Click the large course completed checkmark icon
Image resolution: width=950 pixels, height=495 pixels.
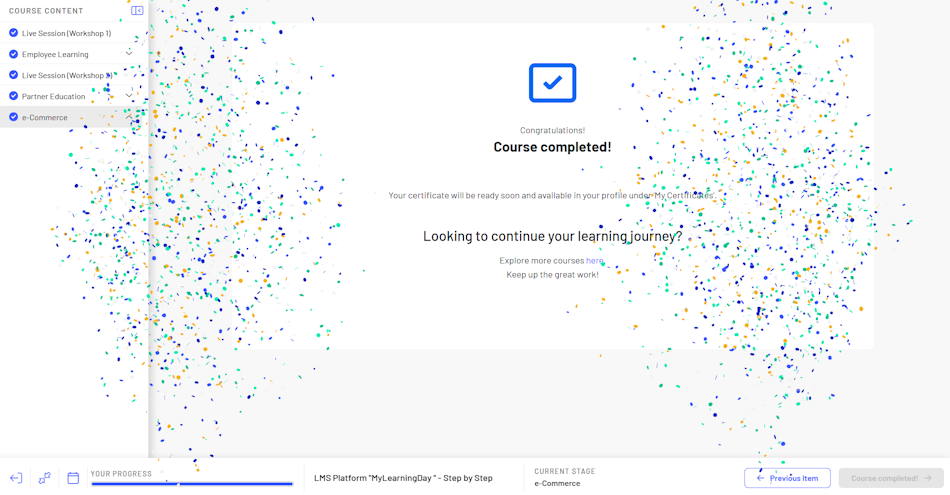(552, 83)
